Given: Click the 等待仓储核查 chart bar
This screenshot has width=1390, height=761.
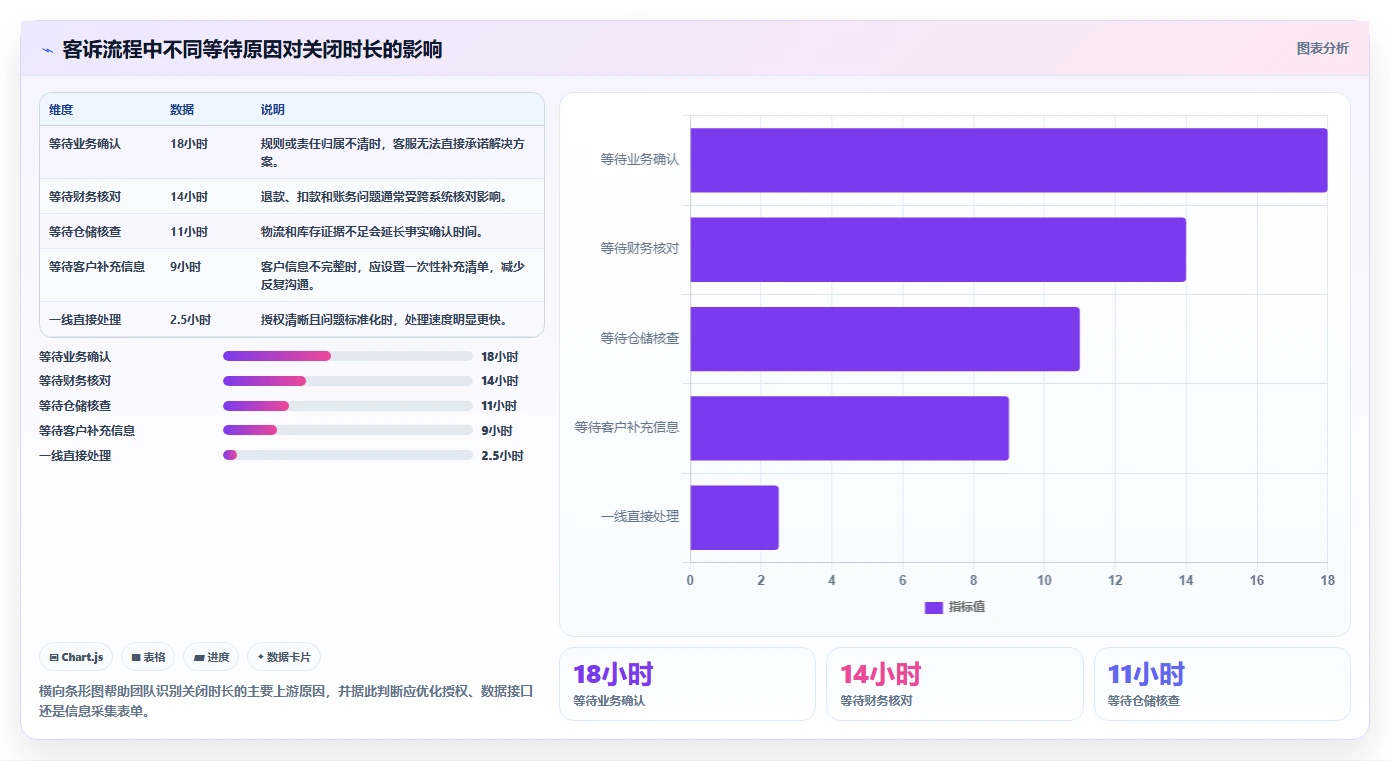Looking at the screenshot, I should (885, 339).
